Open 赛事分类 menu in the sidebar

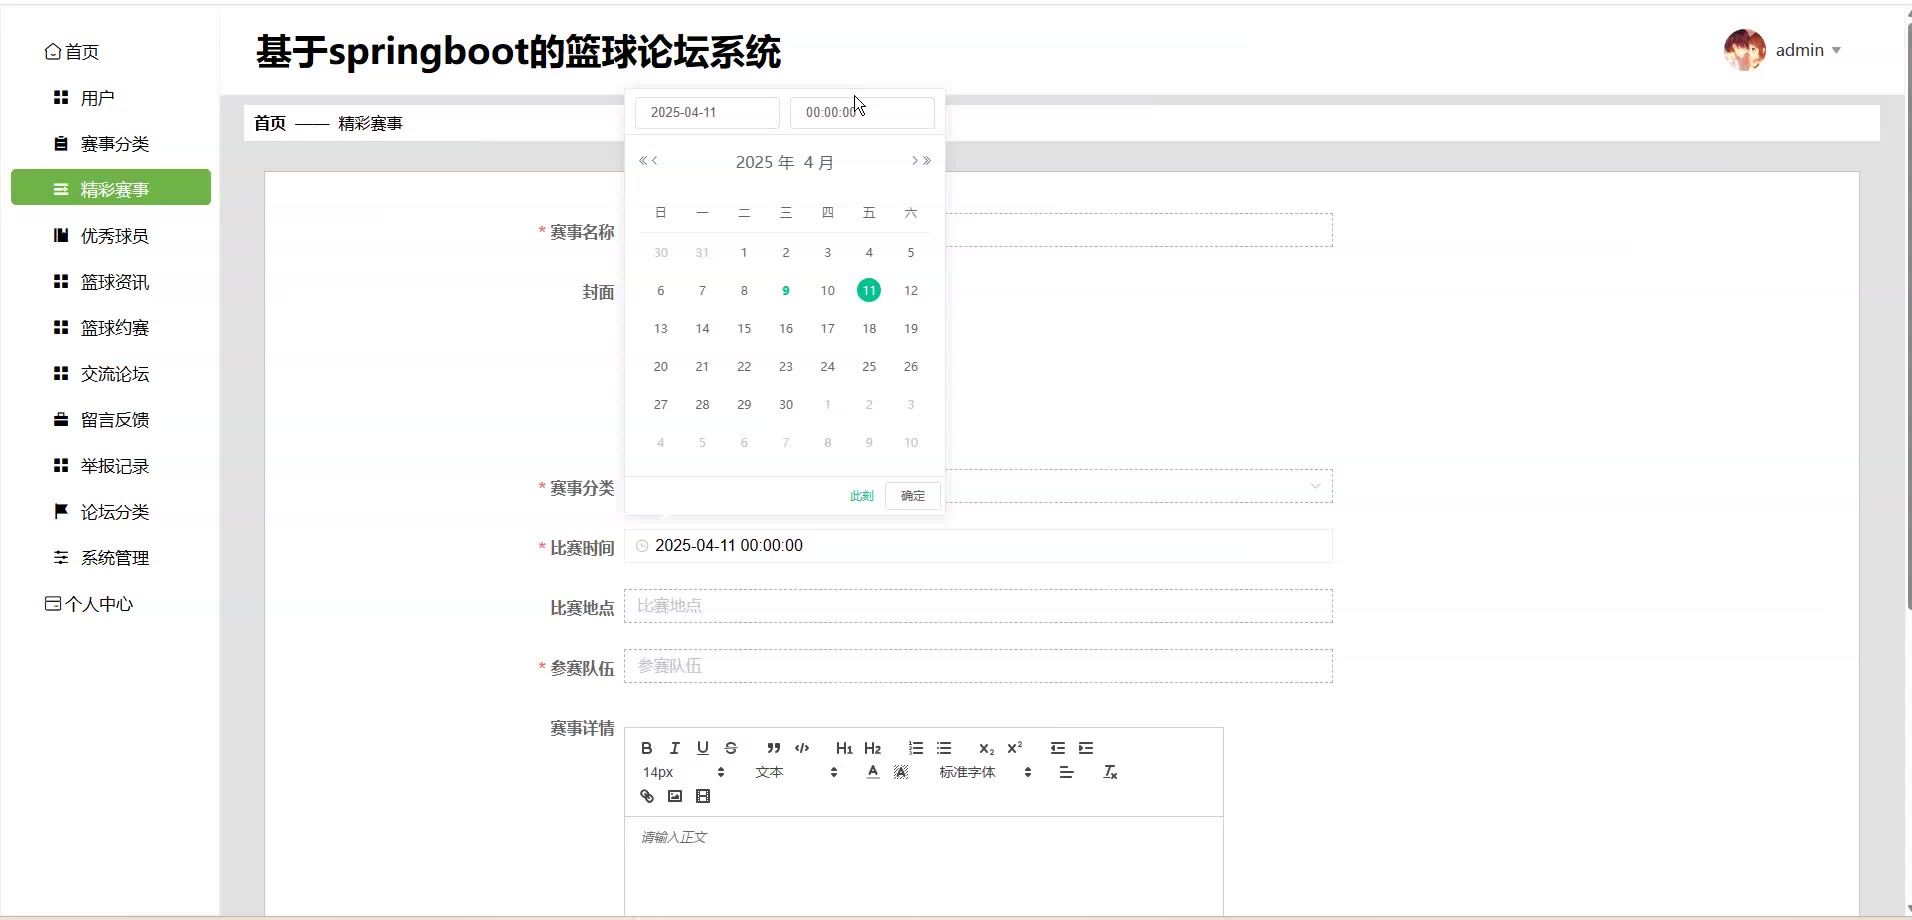click(111, 144)
